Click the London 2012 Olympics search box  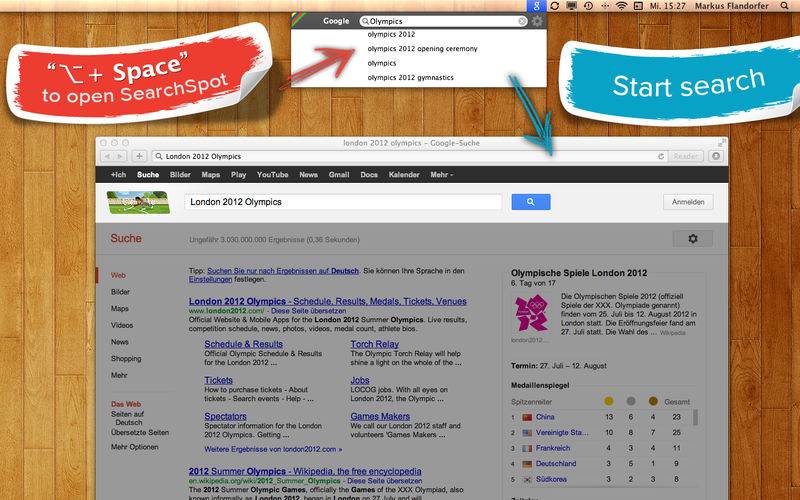343,202
